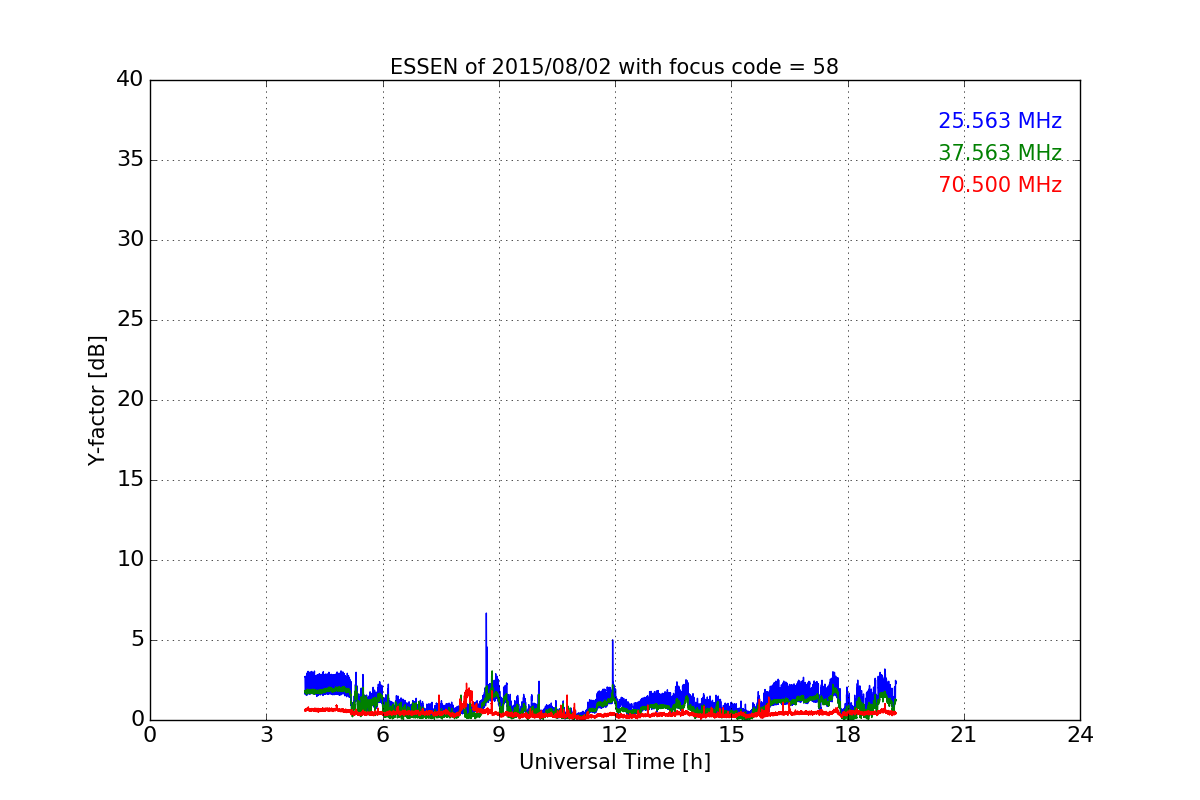This screenshot has width=1200, height=800.
Task: Click the y-axis tick label 5
Action: pos(136,640)
